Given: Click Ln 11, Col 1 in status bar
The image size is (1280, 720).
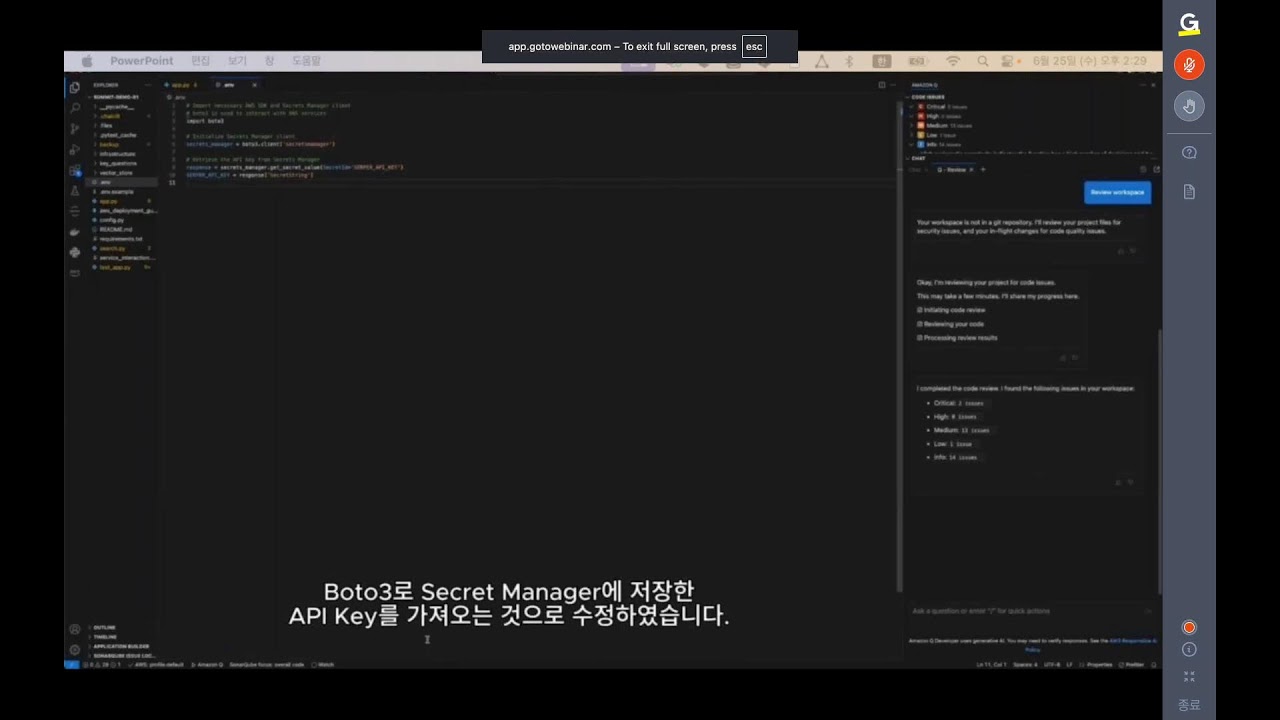Looking at the screenshot, I should 991,664.
